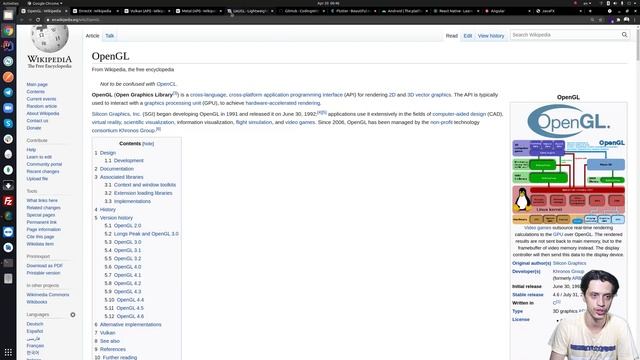Jump to Extension loading libraries section

(x=143, y=193)
